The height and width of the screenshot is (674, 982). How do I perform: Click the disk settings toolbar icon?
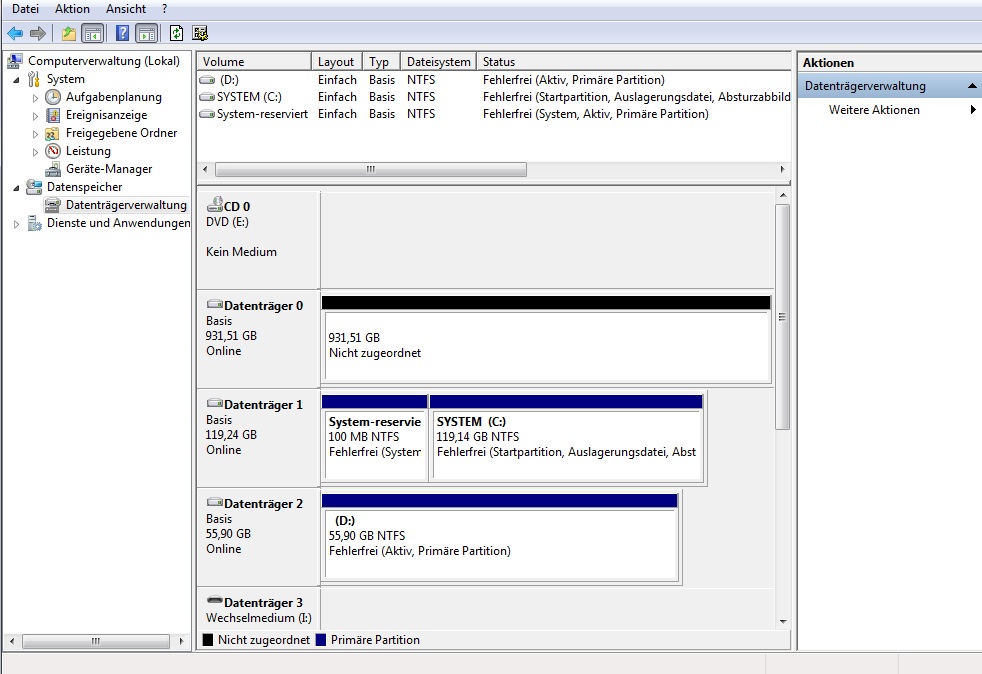[x=200, y=33]
